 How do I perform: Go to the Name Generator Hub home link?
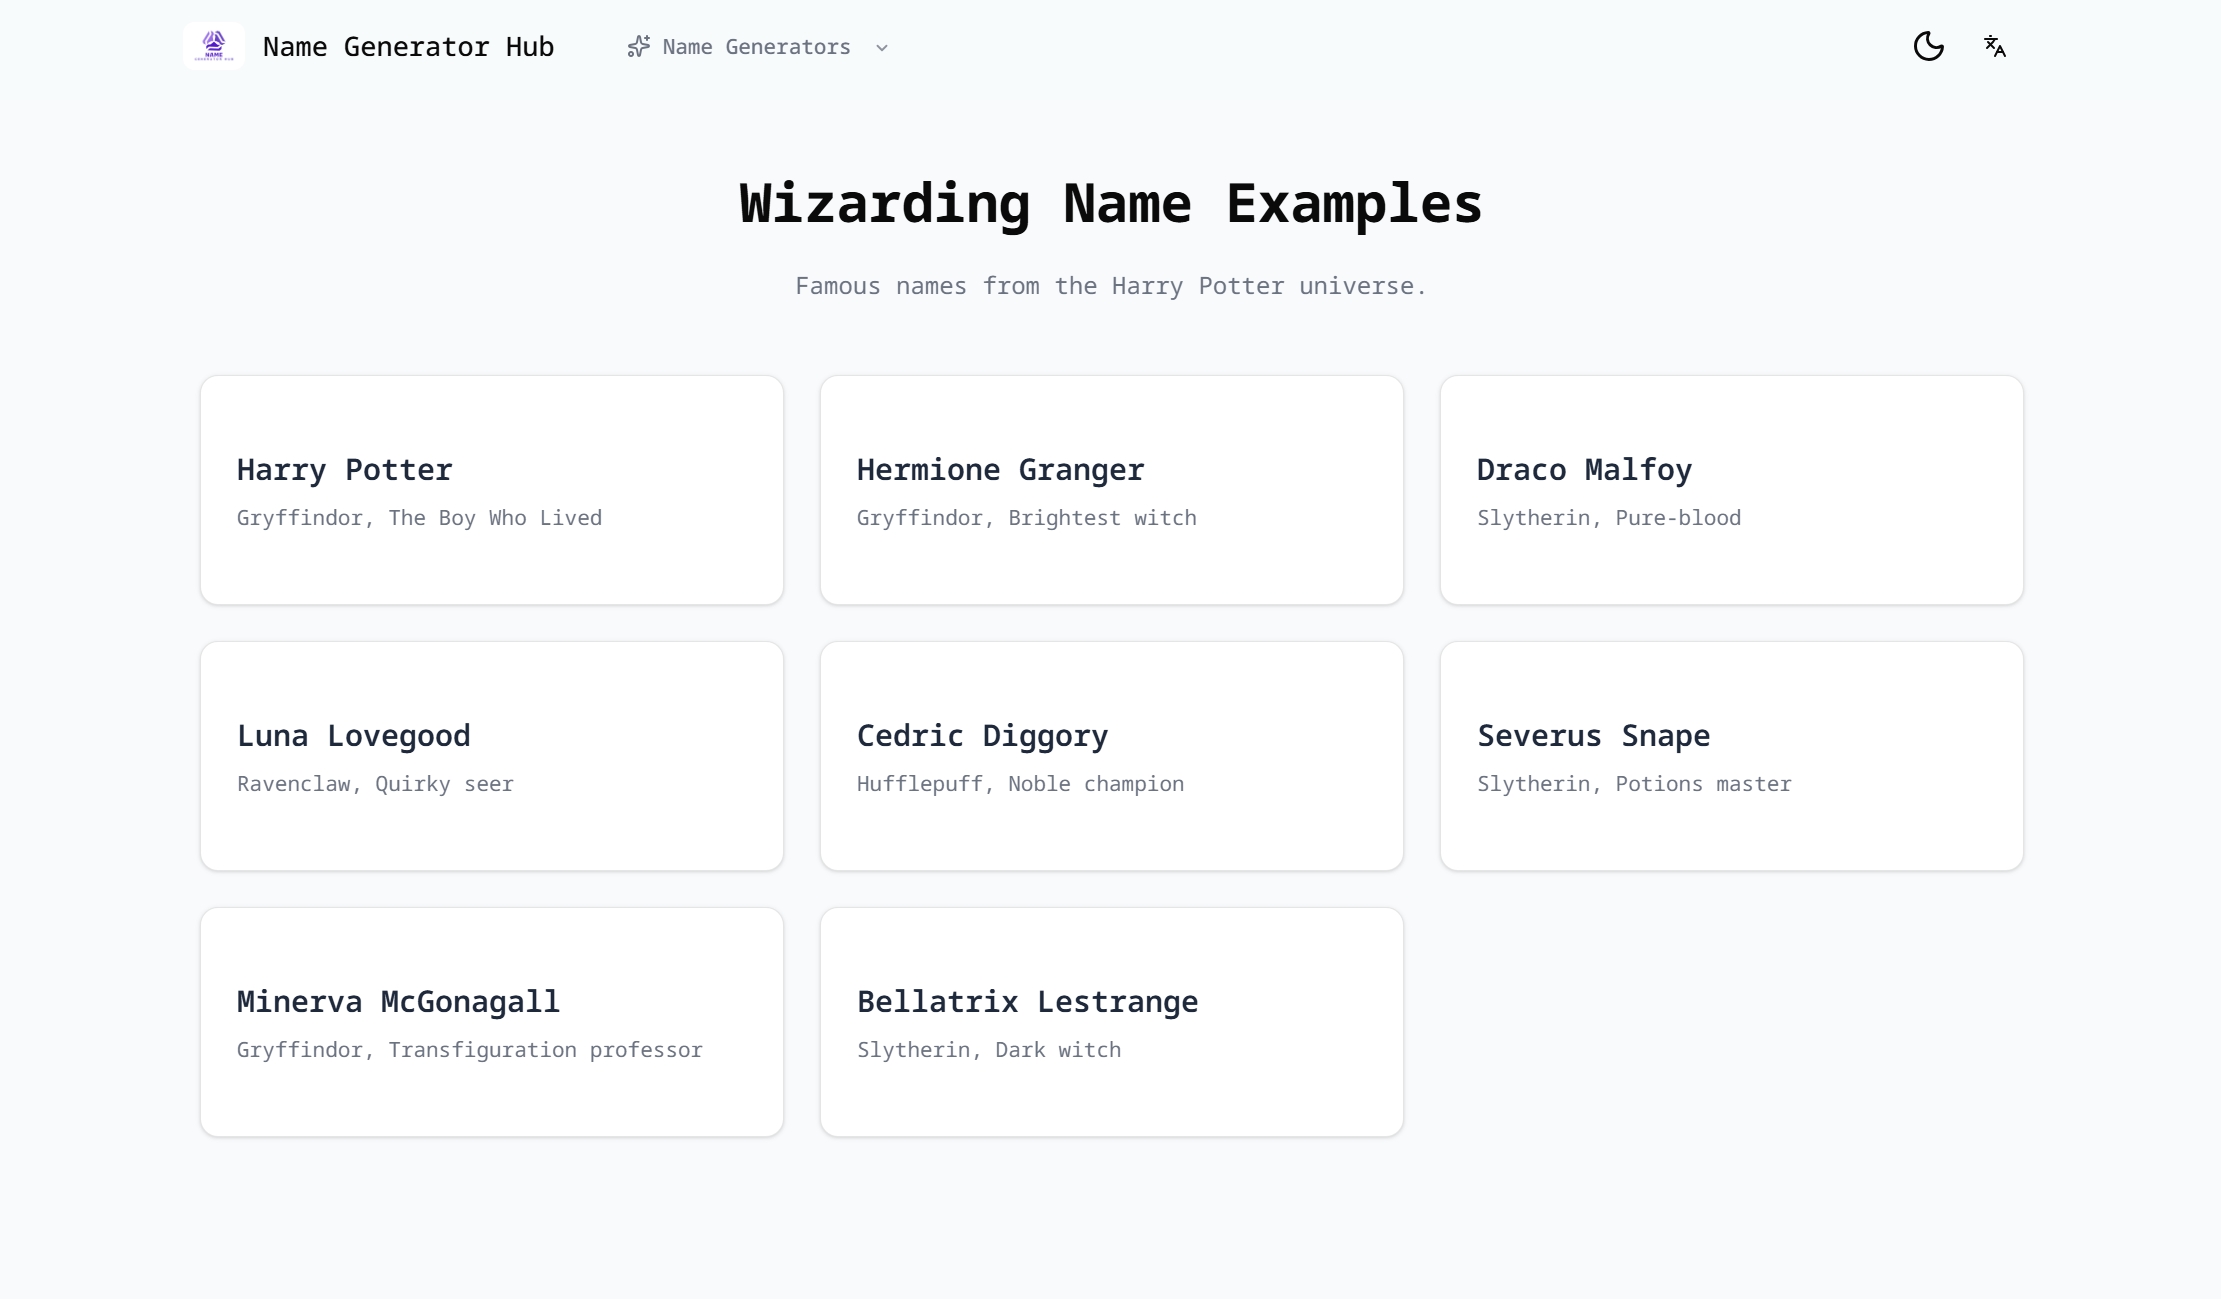[408, 47]
